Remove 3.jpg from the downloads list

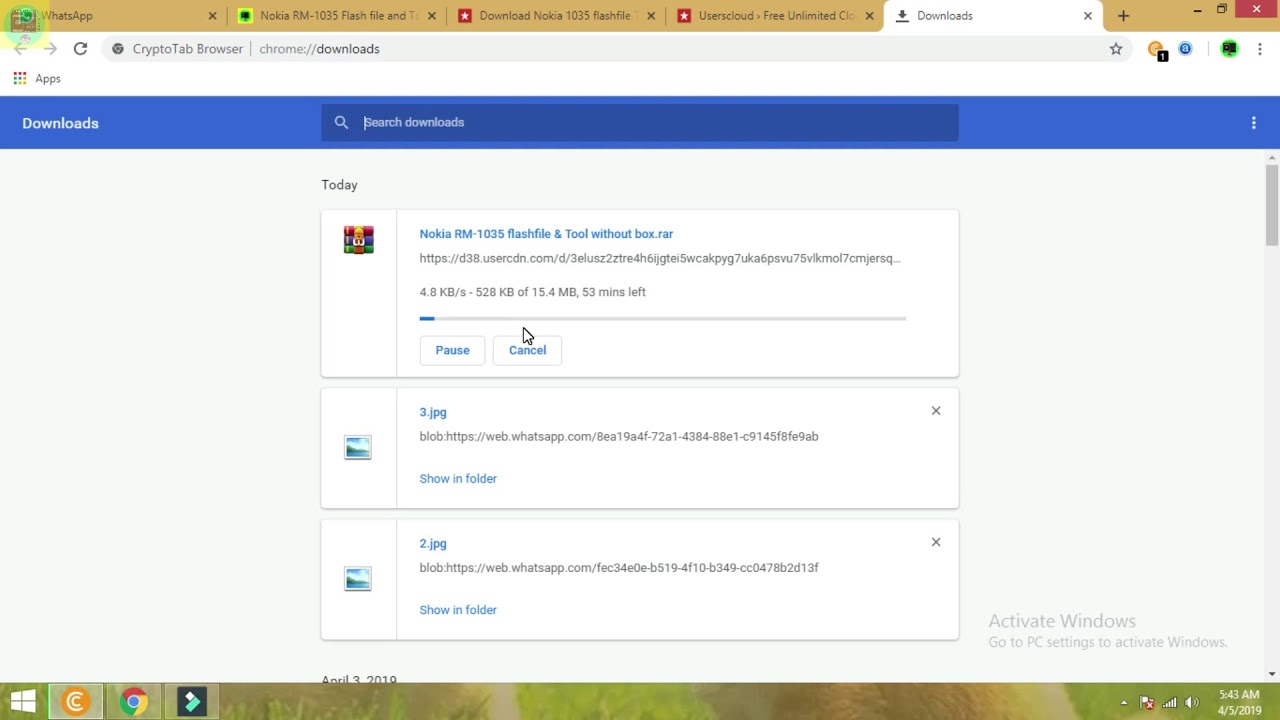[936, 411]
